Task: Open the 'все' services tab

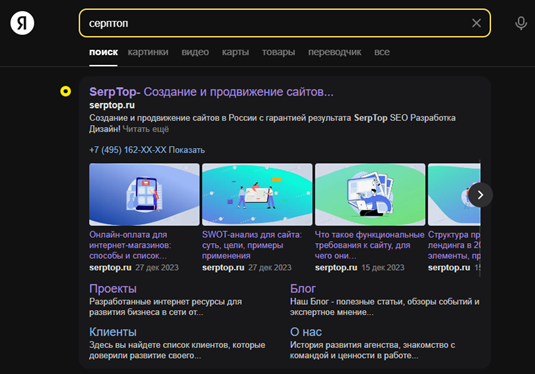Action: point(382,52)
